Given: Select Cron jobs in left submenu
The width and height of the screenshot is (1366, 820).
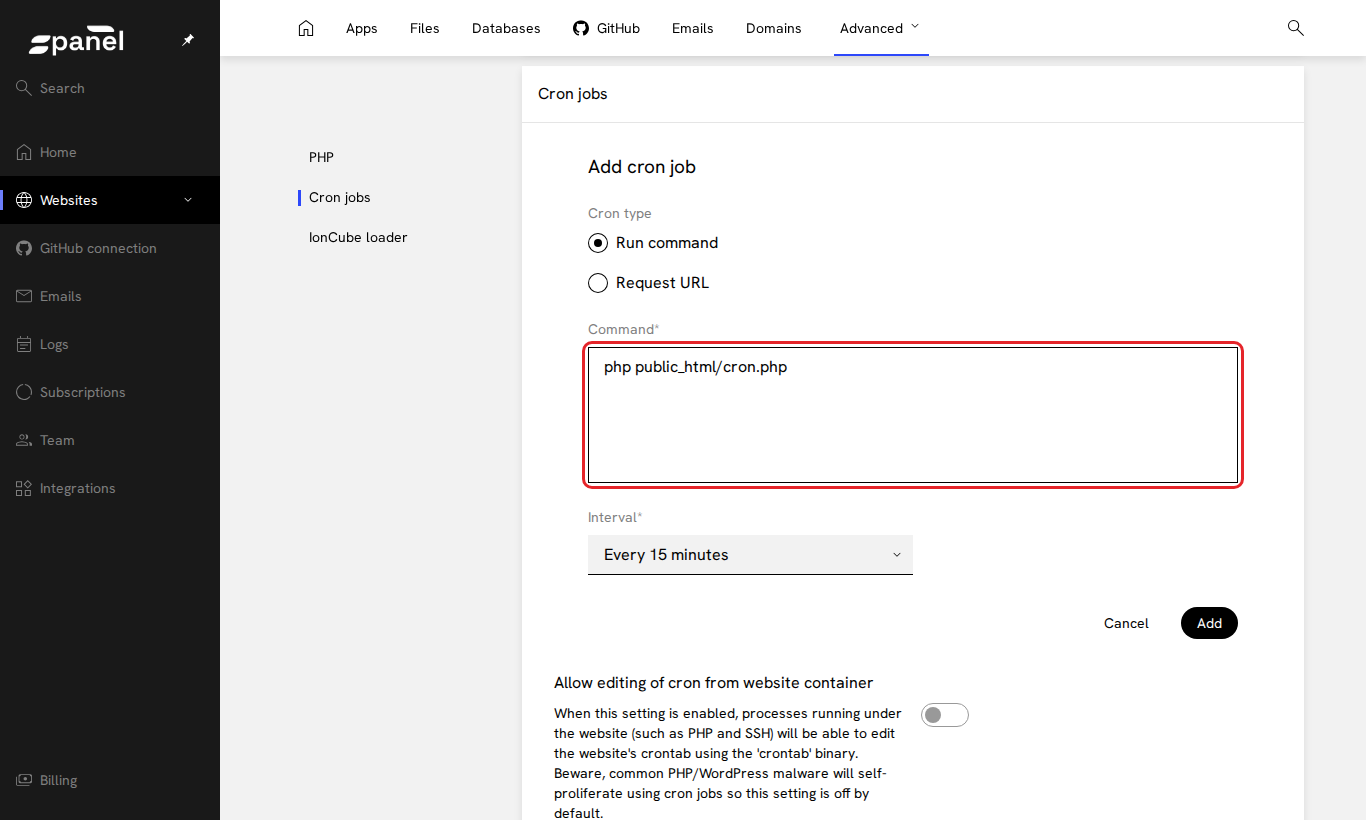Looking at the screenshot, I should coord(340,197).
